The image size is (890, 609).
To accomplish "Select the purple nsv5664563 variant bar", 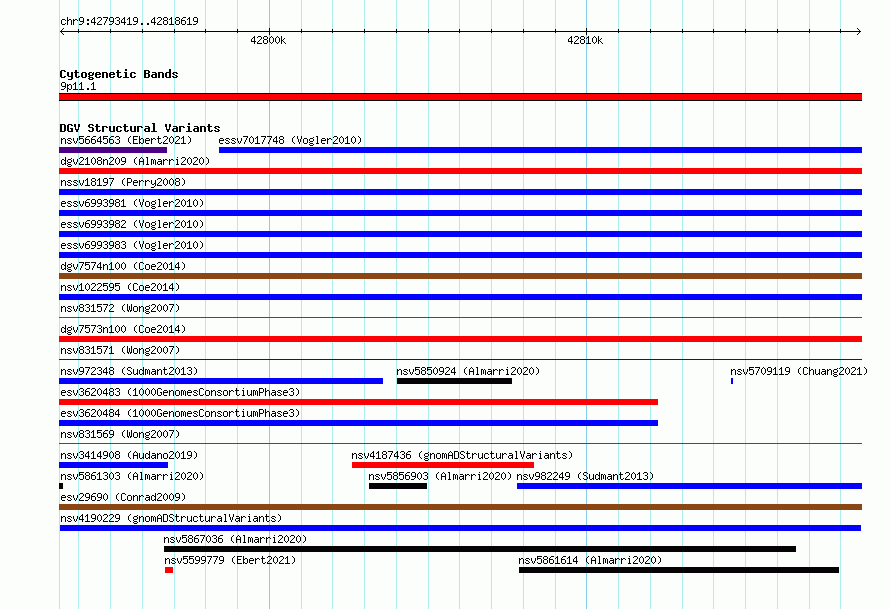I will pos(113,150).
